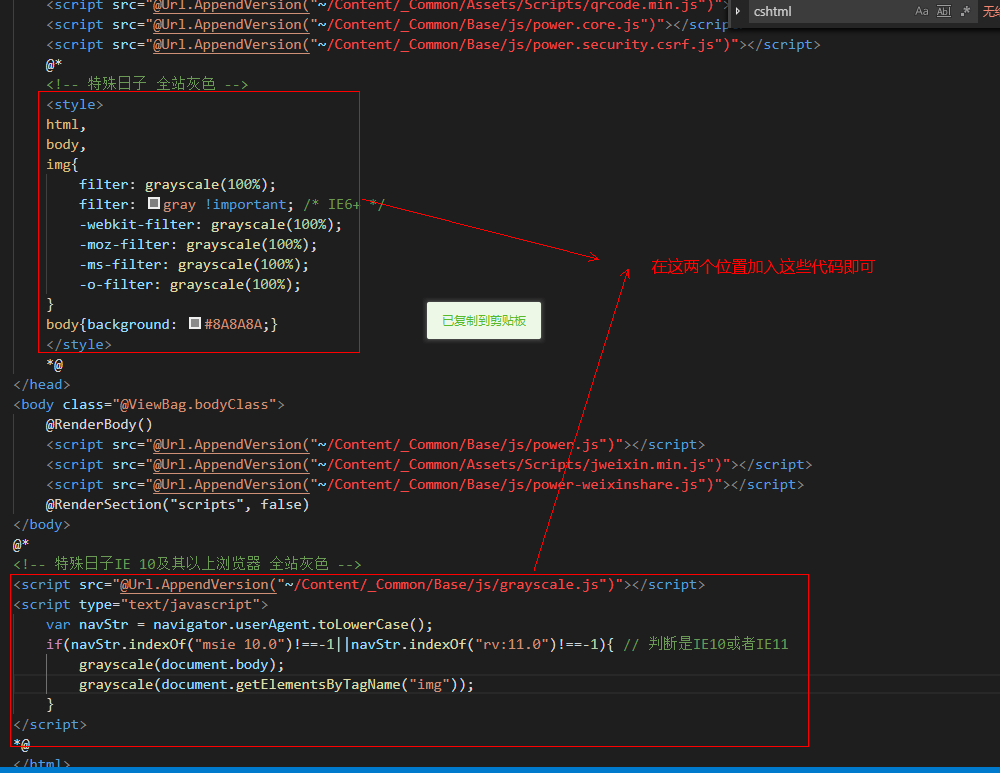Click the green "已复制到剪贴板" toast notification
Image resolution: width=1000 pixels, height=773 pixels.
point(483,321)
